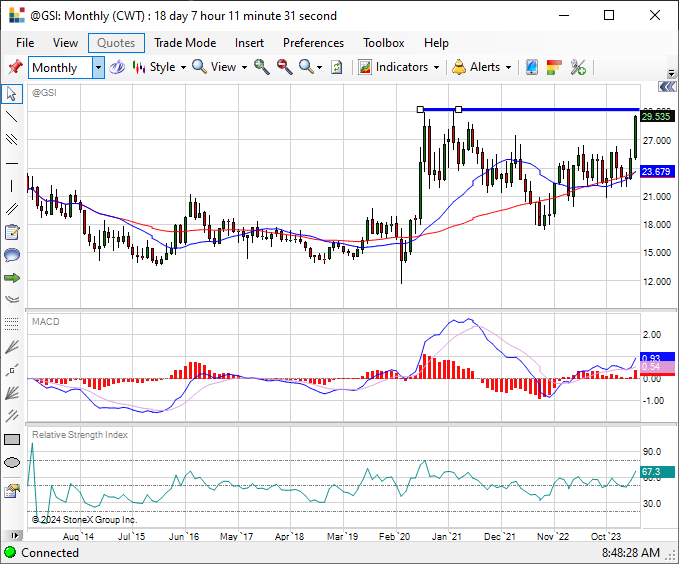Open the Alerts dropdown
This screenshot has height=564, width=679.
(482, 67)
